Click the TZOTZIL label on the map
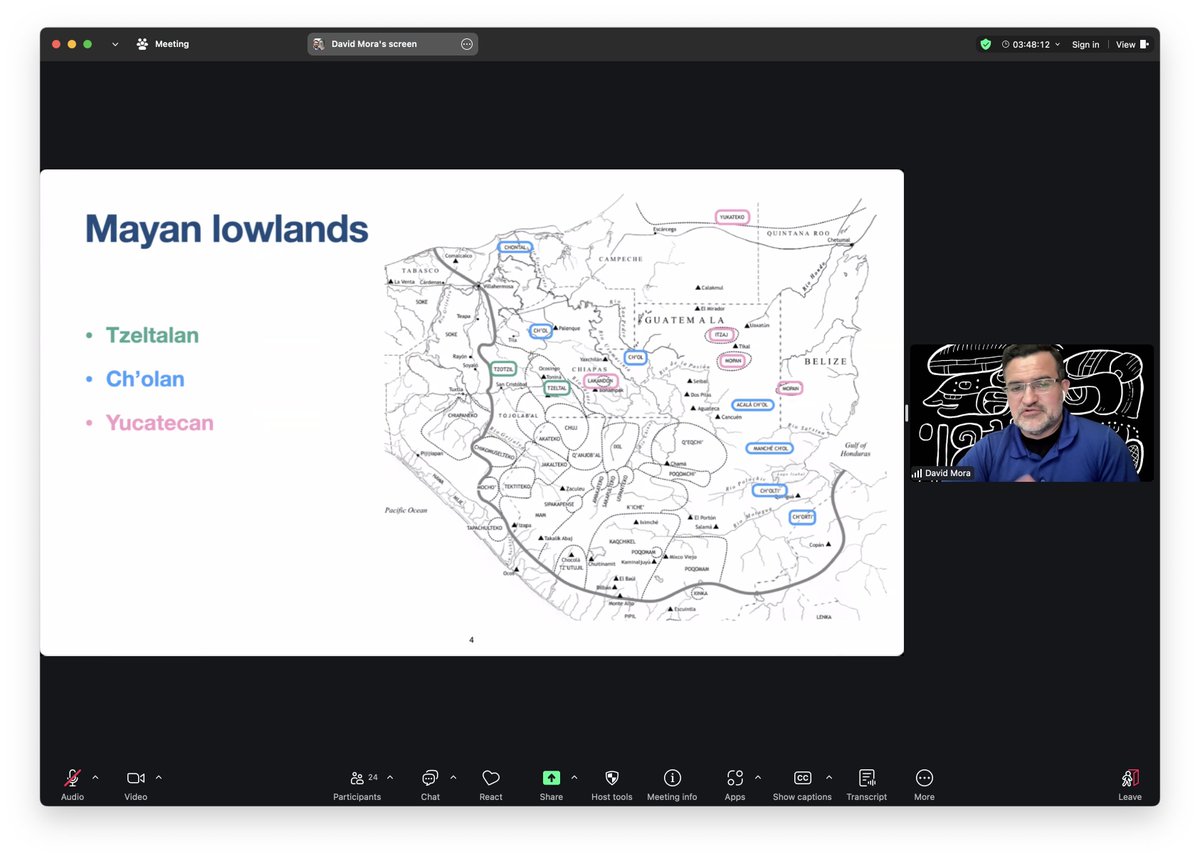 coord(504,369)
